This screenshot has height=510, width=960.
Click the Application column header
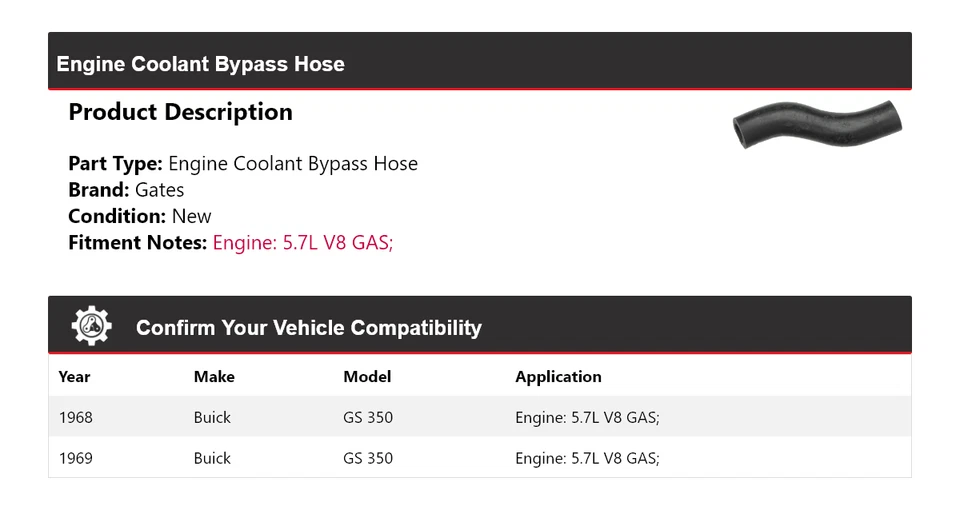coord(558,377)
